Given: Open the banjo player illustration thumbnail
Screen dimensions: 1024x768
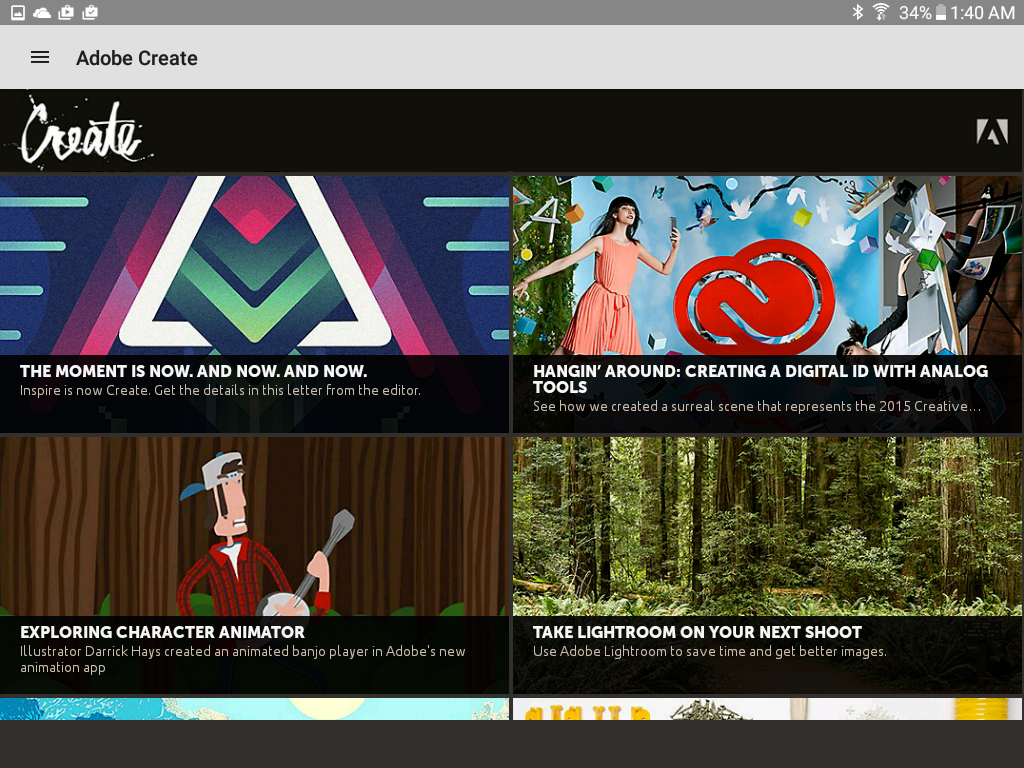Looking at the screenshot, I should [x=254, y=526].
